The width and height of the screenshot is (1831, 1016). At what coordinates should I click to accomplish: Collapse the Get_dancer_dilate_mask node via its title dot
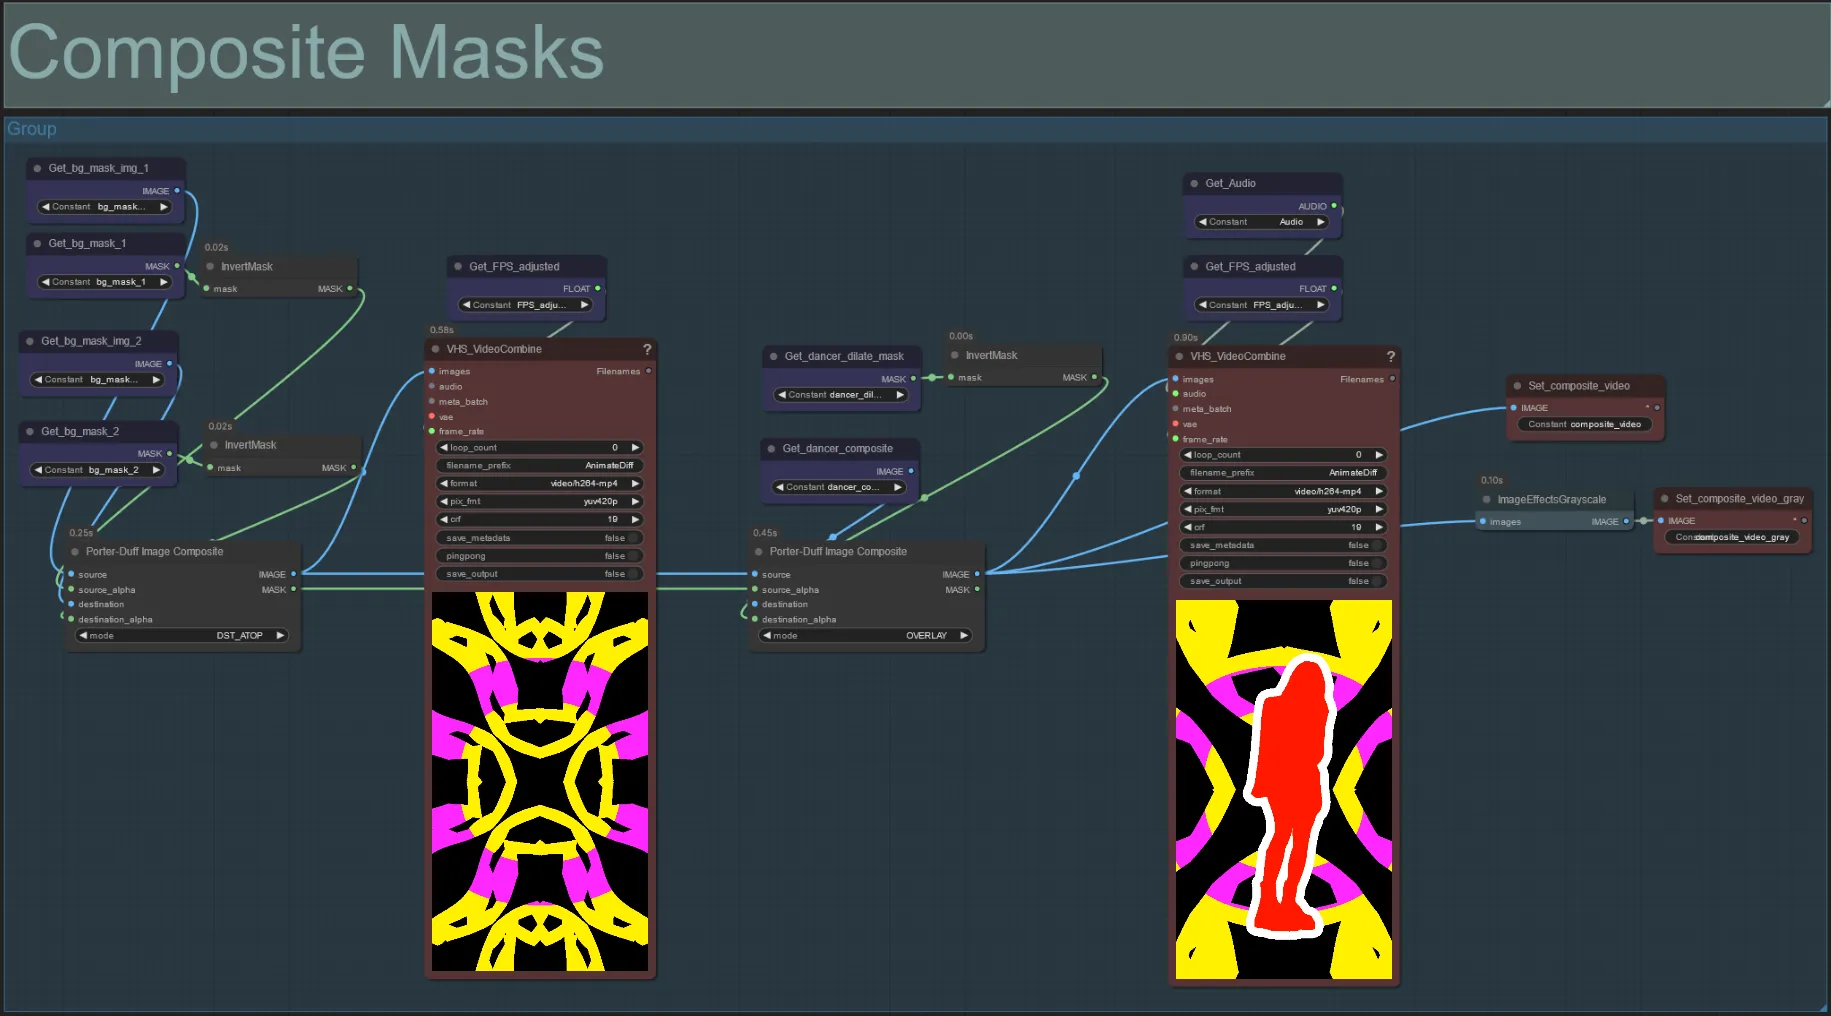(773, 356)
